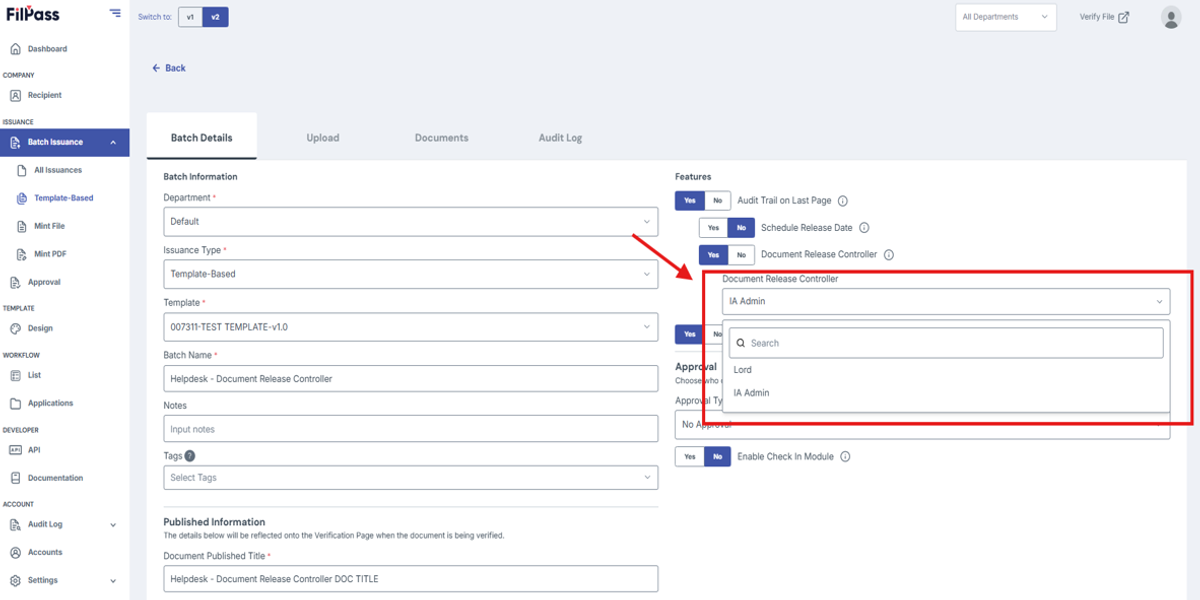Click the Verify File external-link icon
The width and height of the screenshot is (1200, 600).
coord(1124,17)
